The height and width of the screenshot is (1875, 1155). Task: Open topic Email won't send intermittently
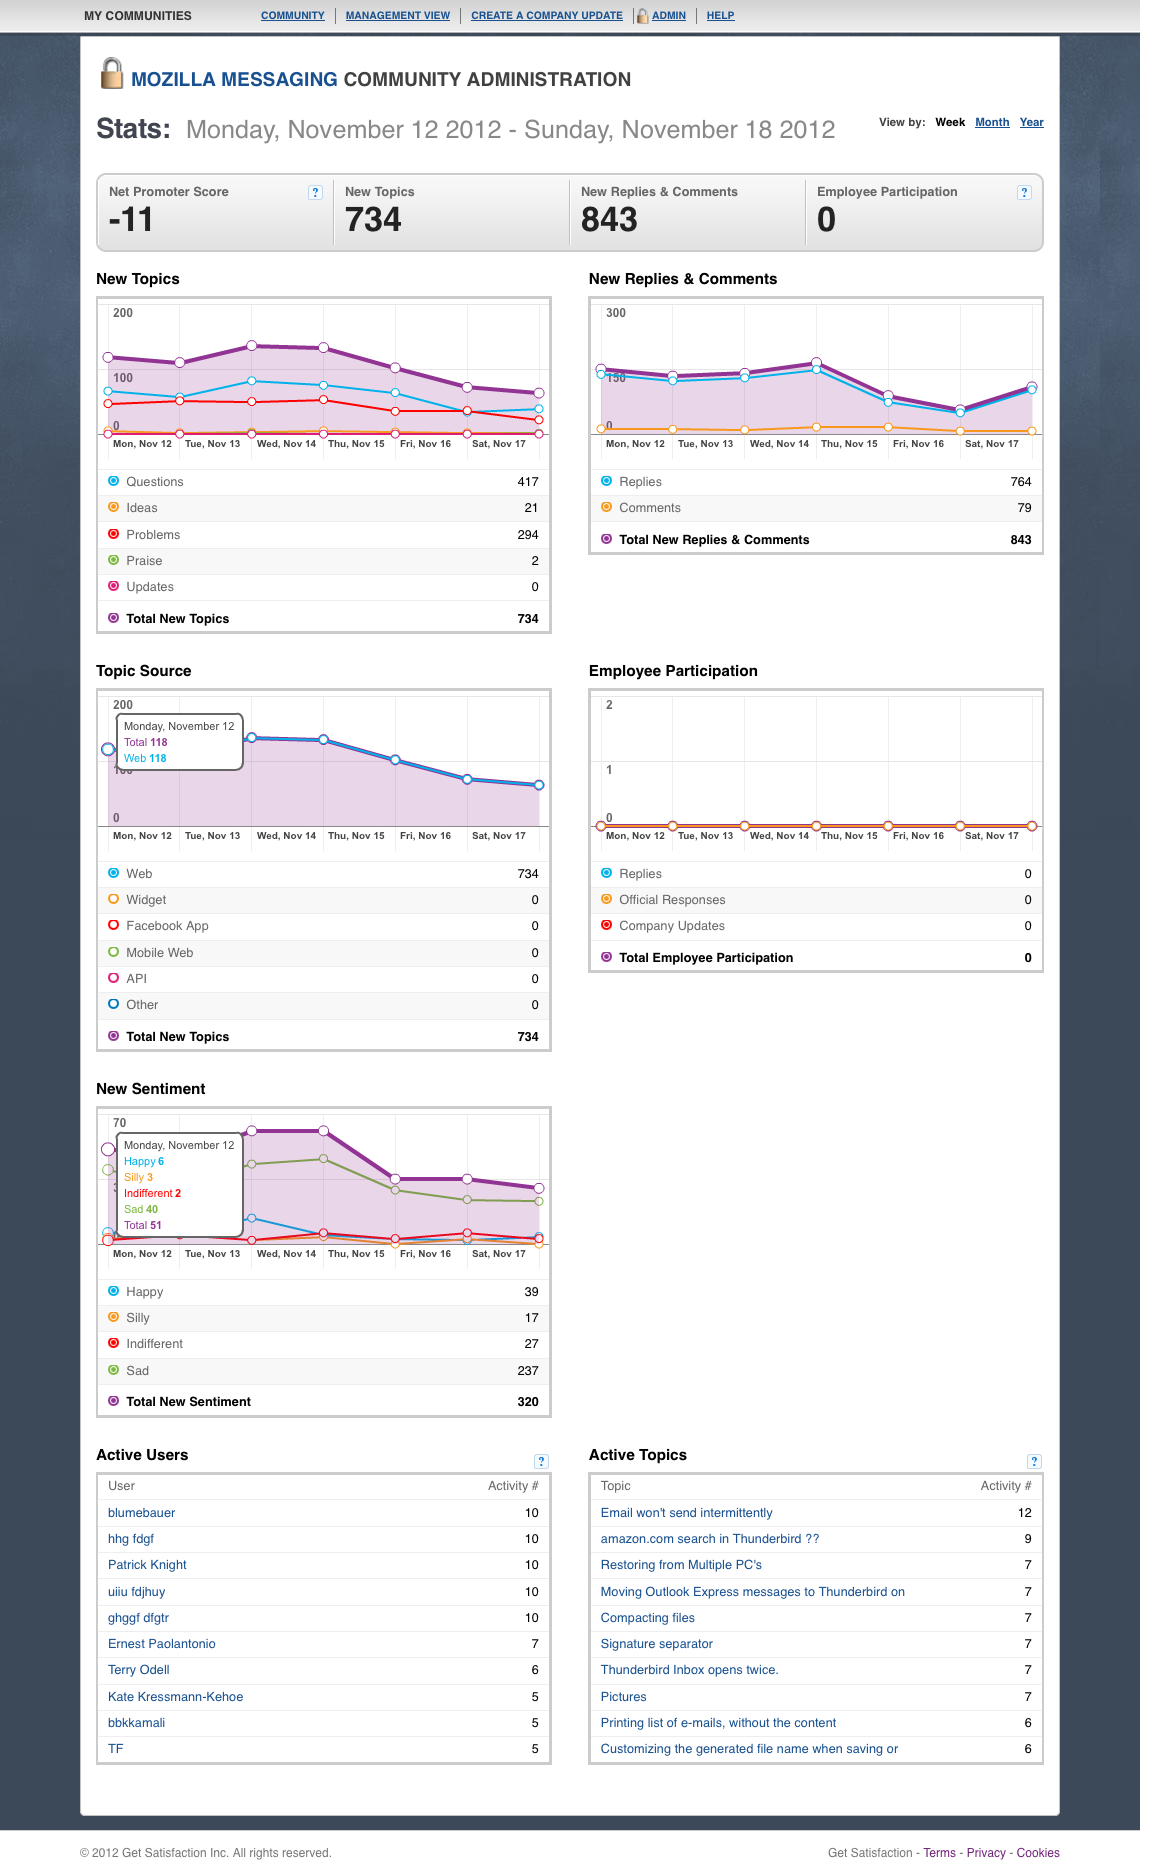pyautogui.click(x=686, y=1513)
